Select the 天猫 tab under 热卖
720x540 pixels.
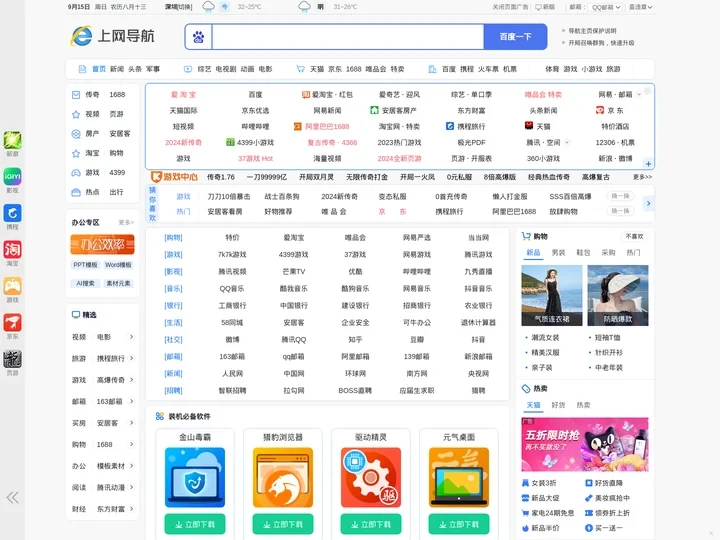click(533, 405)
